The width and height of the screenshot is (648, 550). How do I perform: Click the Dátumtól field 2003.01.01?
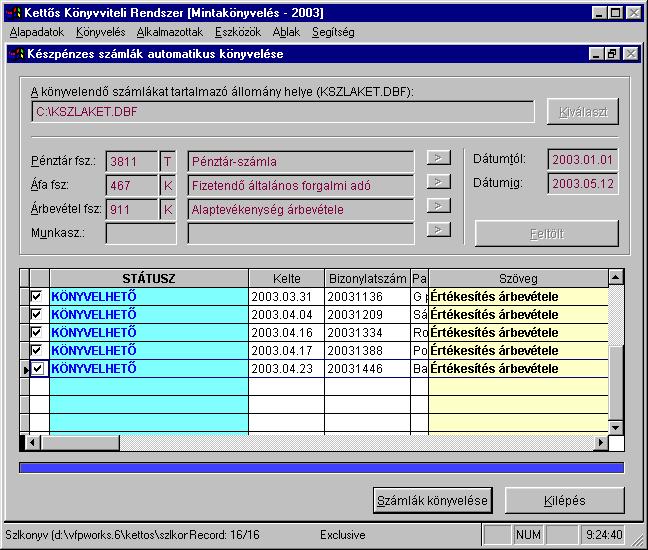point(583,160)
